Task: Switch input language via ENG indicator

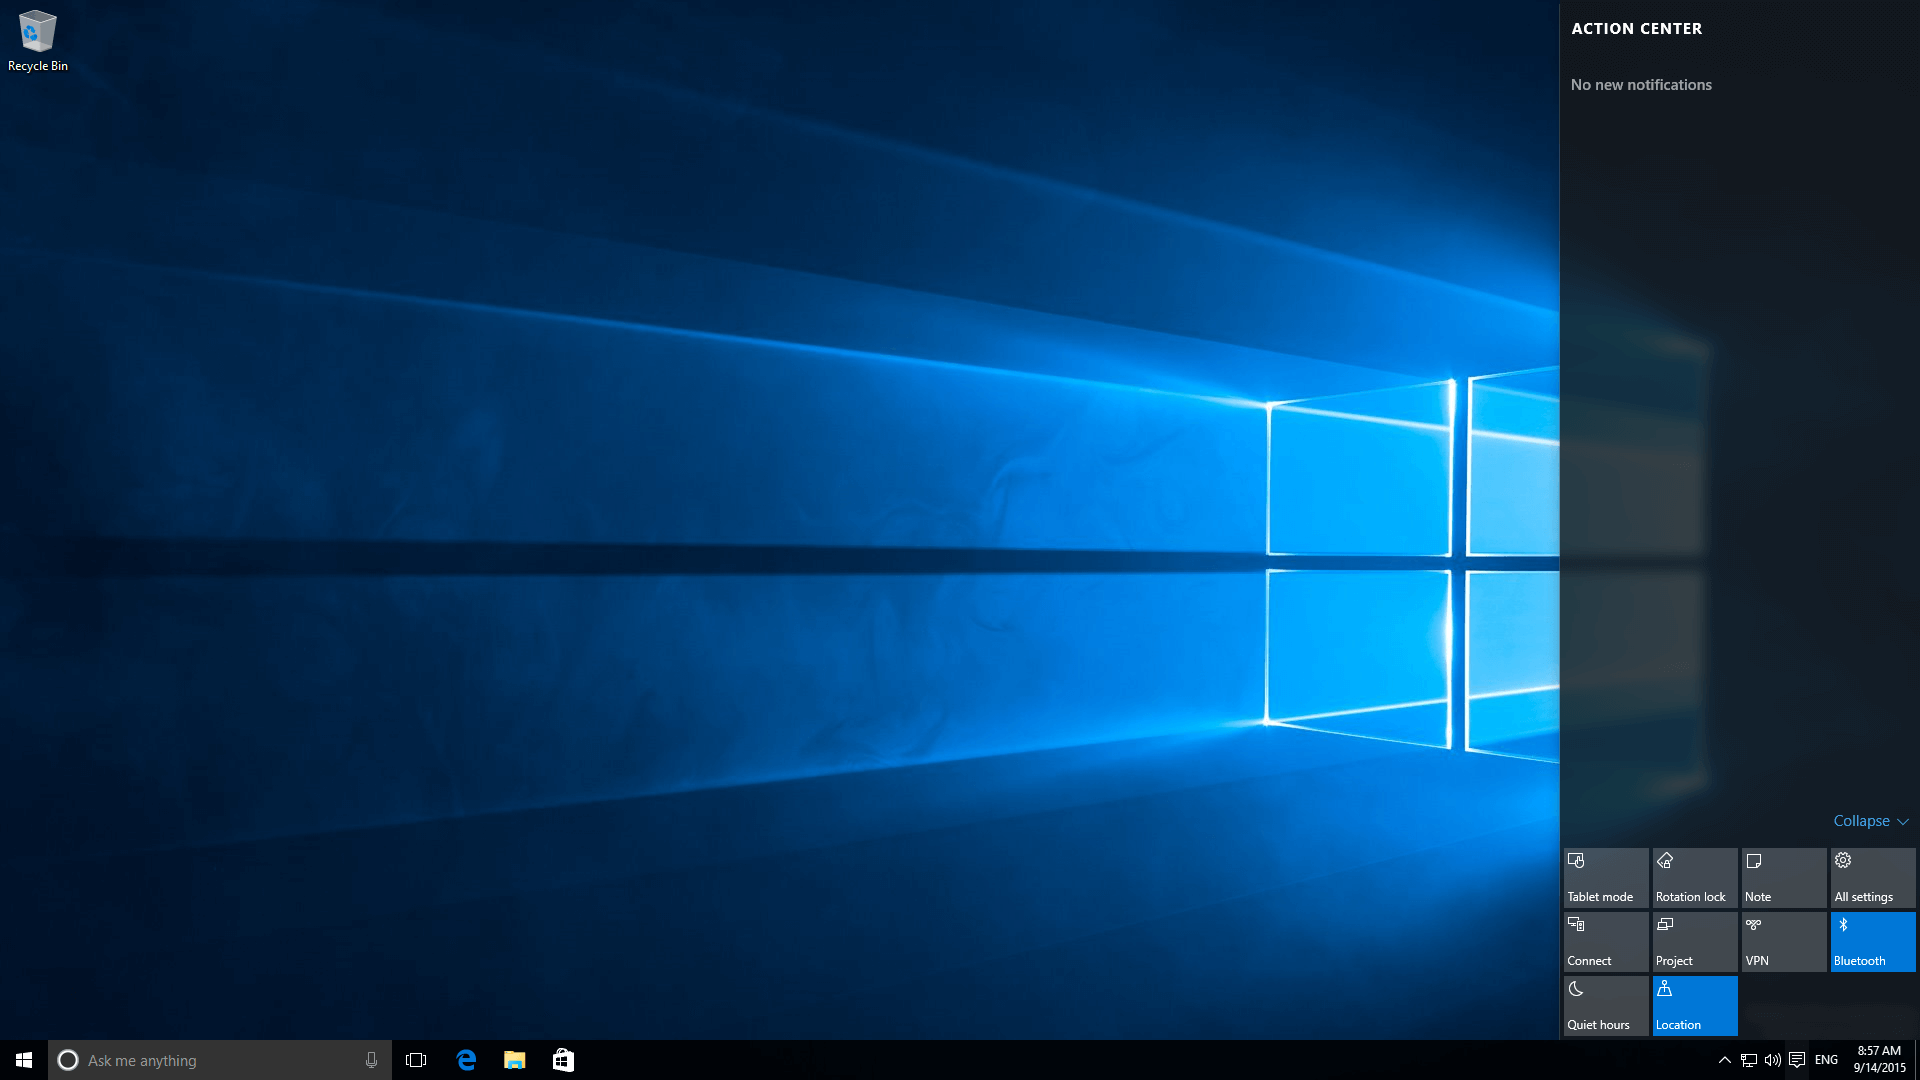Action: [1827, 1060]
